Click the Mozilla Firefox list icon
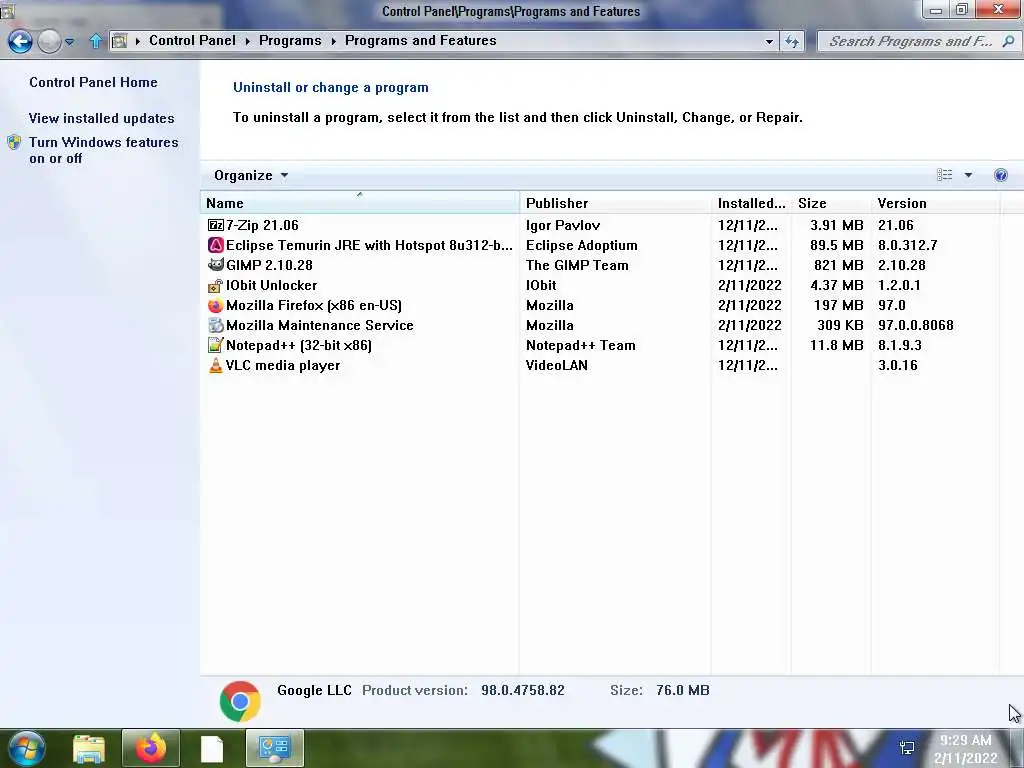 click(216, 306)
